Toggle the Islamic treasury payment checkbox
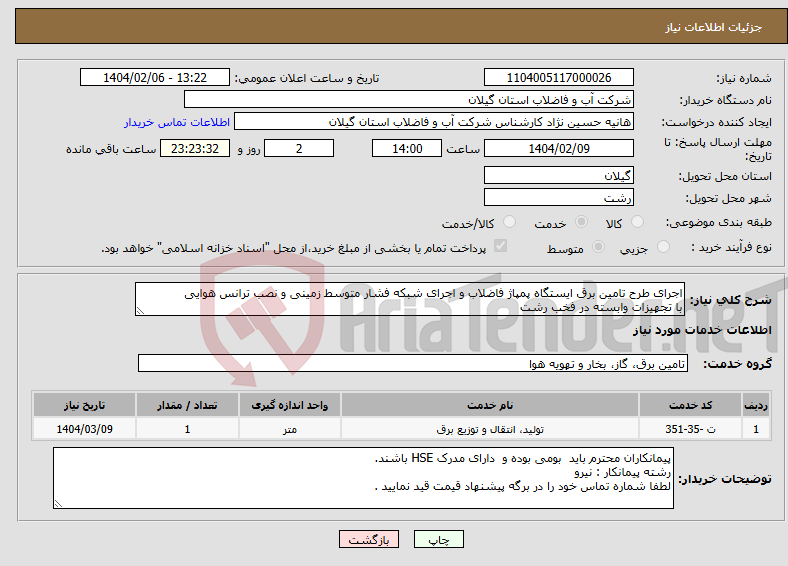 (x=501, y=246)
